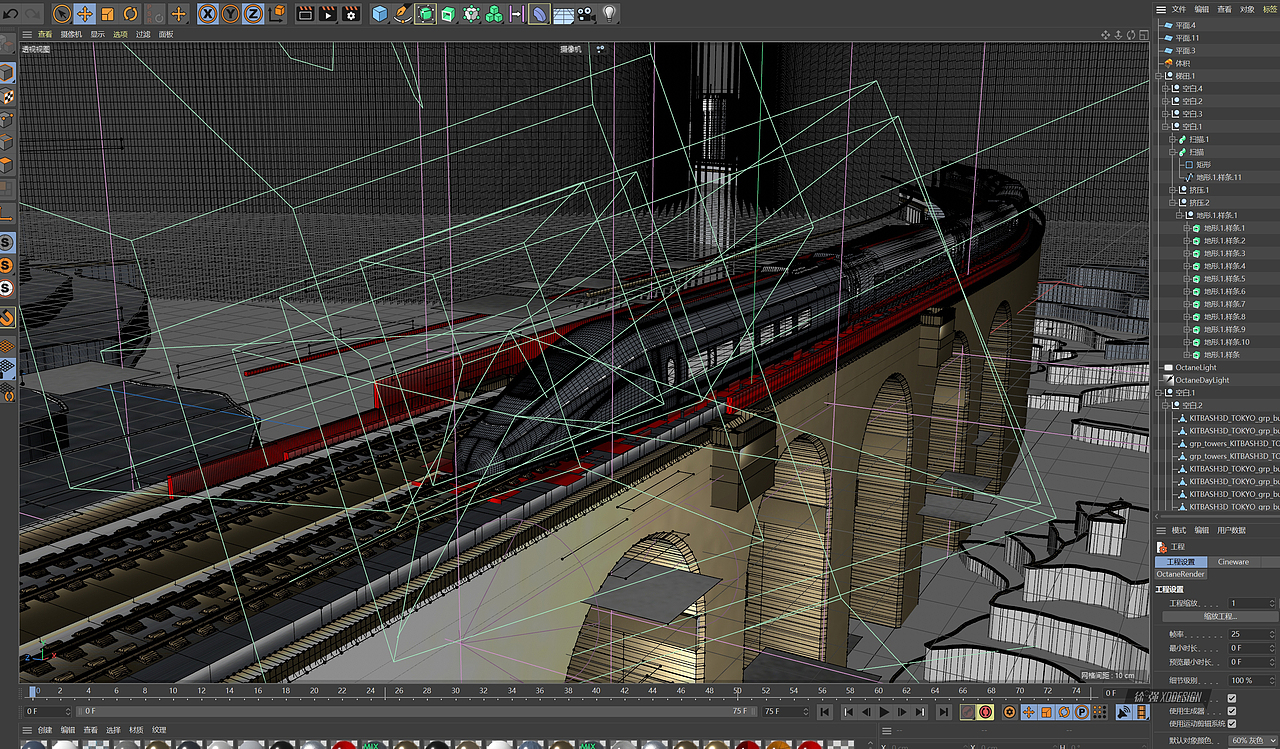
Task: Open Render Settings gear clapperboard icon
Action: (x=351, y=14)
